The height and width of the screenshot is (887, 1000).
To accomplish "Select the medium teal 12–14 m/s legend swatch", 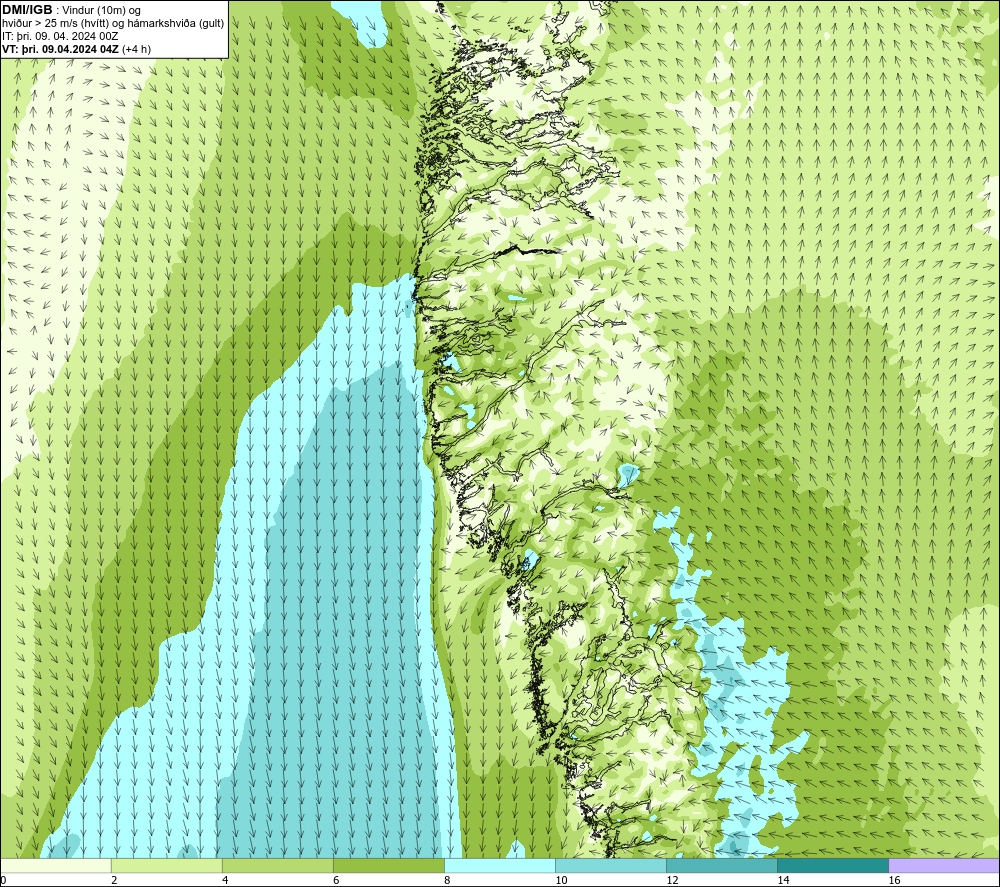I will [721, 865].
